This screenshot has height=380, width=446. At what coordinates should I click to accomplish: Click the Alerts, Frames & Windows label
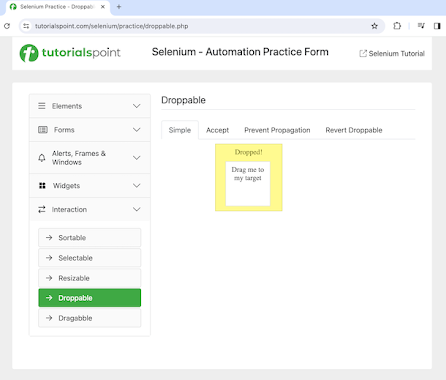pyautogui.click(x=79, y=158)
